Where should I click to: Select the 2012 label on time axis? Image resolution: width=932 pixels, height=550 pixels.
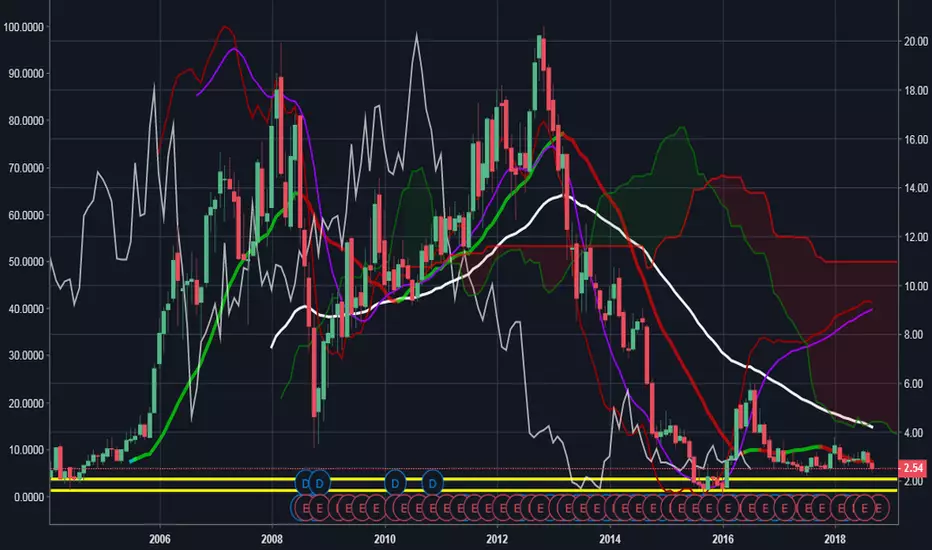[x=497, y=539]
